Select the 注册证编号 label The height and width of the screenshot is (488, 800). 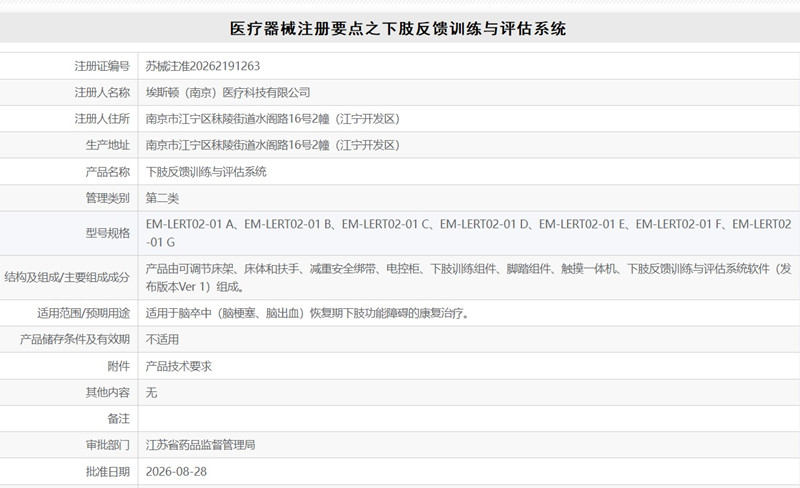102,66
